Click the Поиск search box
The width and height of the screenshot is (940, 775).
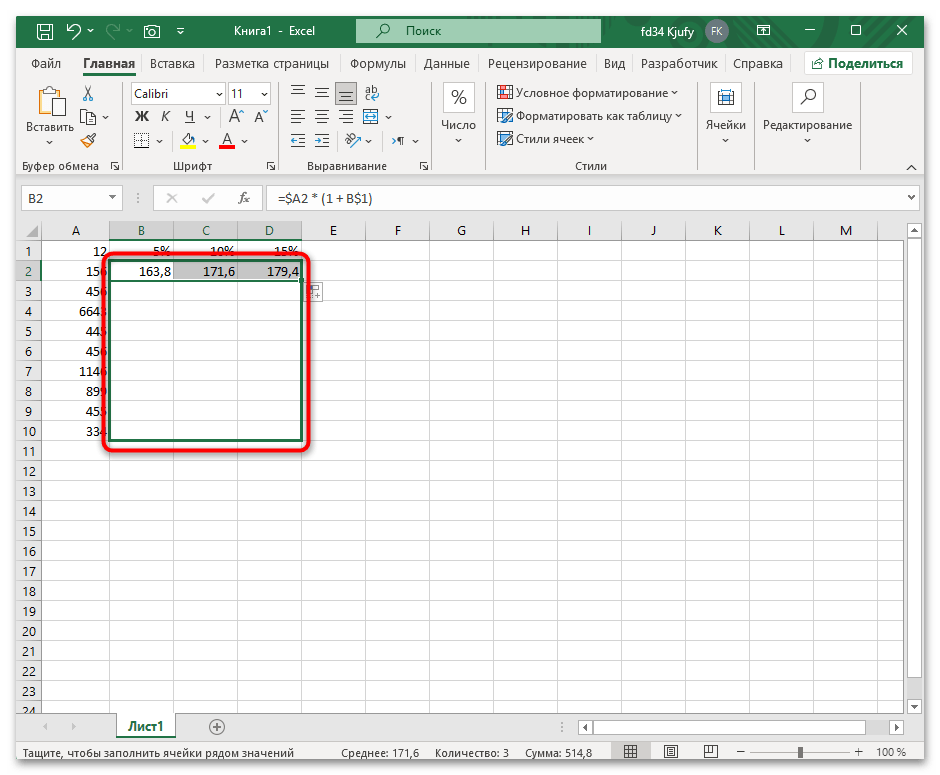[478, 31]
